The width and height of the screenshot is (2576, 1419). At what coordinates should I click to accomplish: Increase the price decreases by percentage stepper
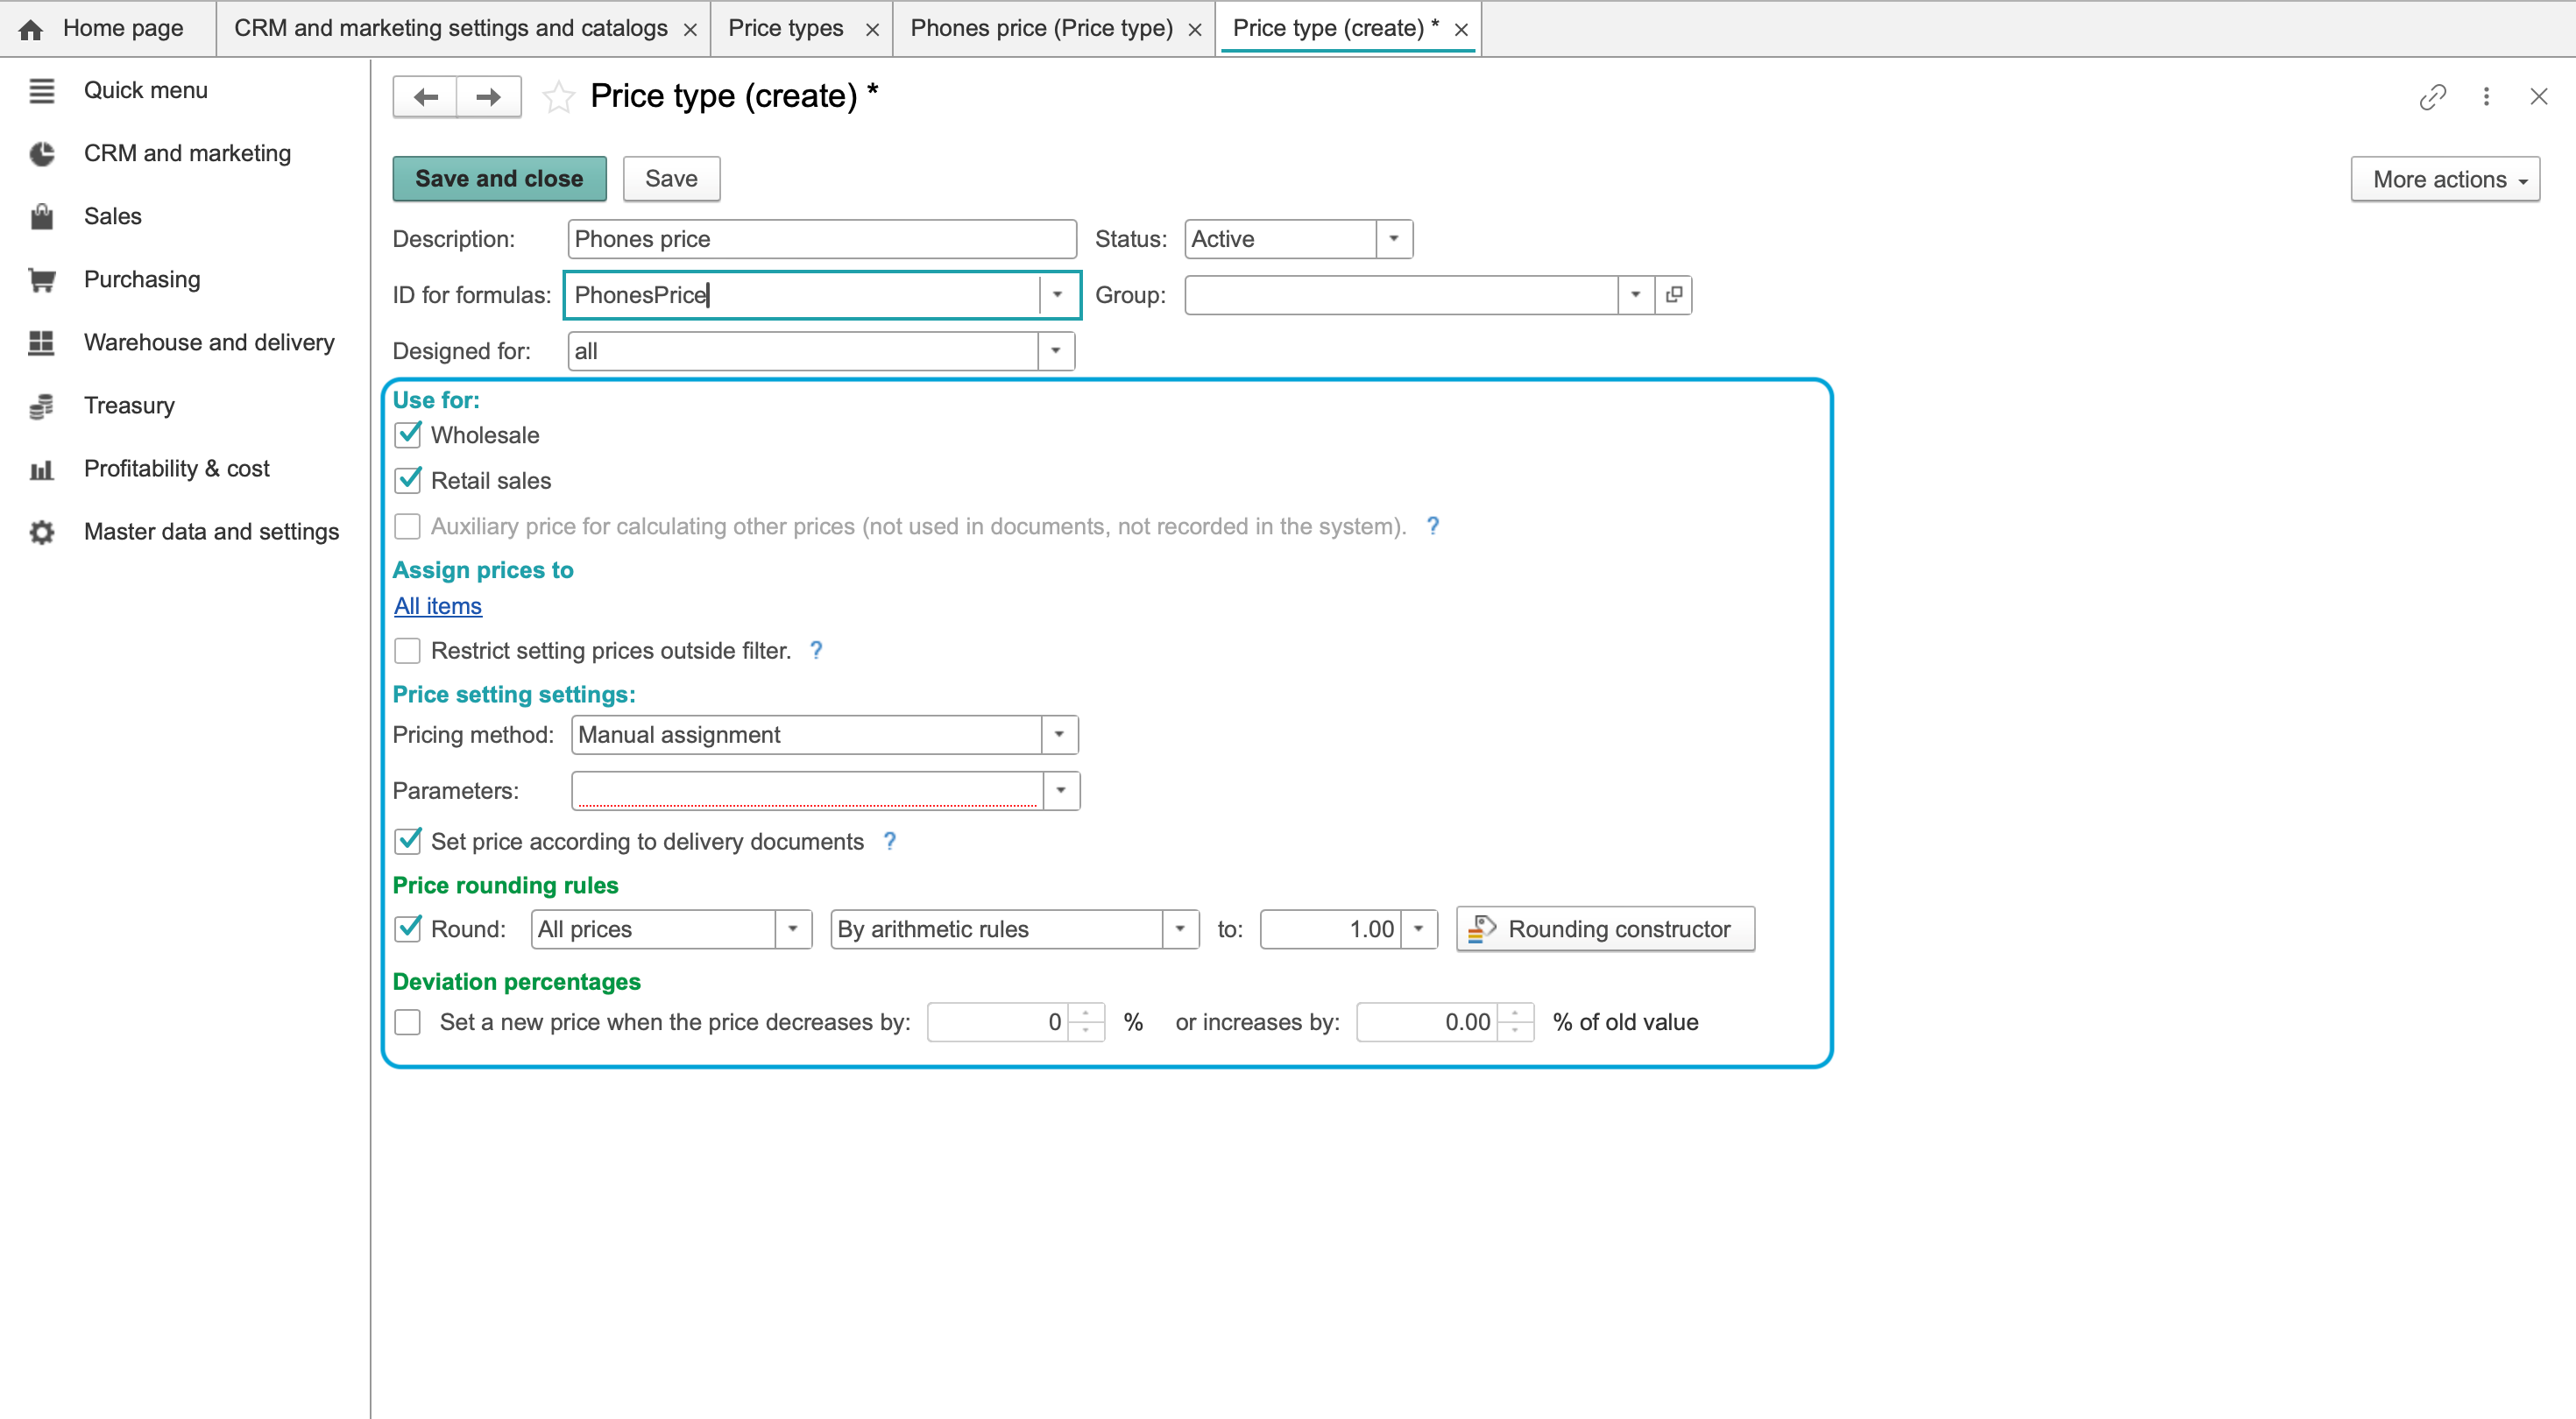tap(1086, 1013)
